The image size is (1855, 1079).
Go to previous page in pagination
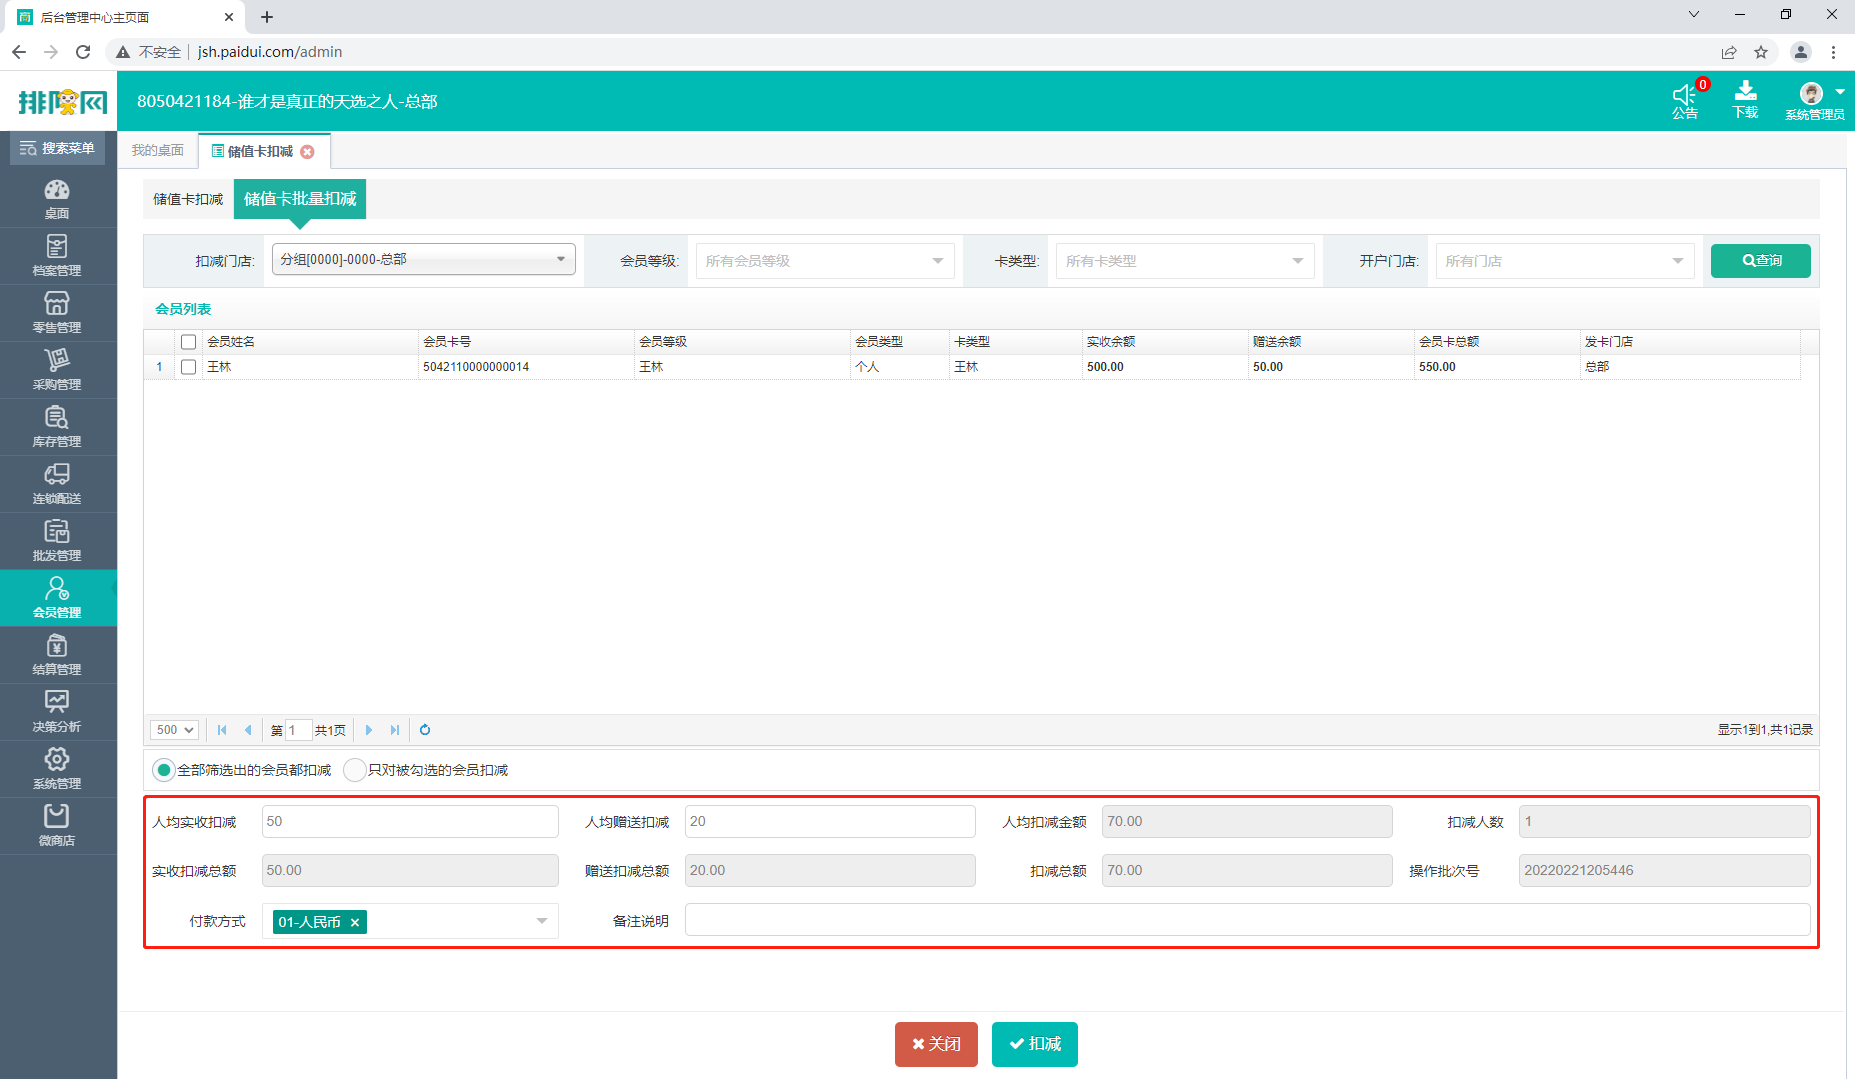[x=248, y=730]
